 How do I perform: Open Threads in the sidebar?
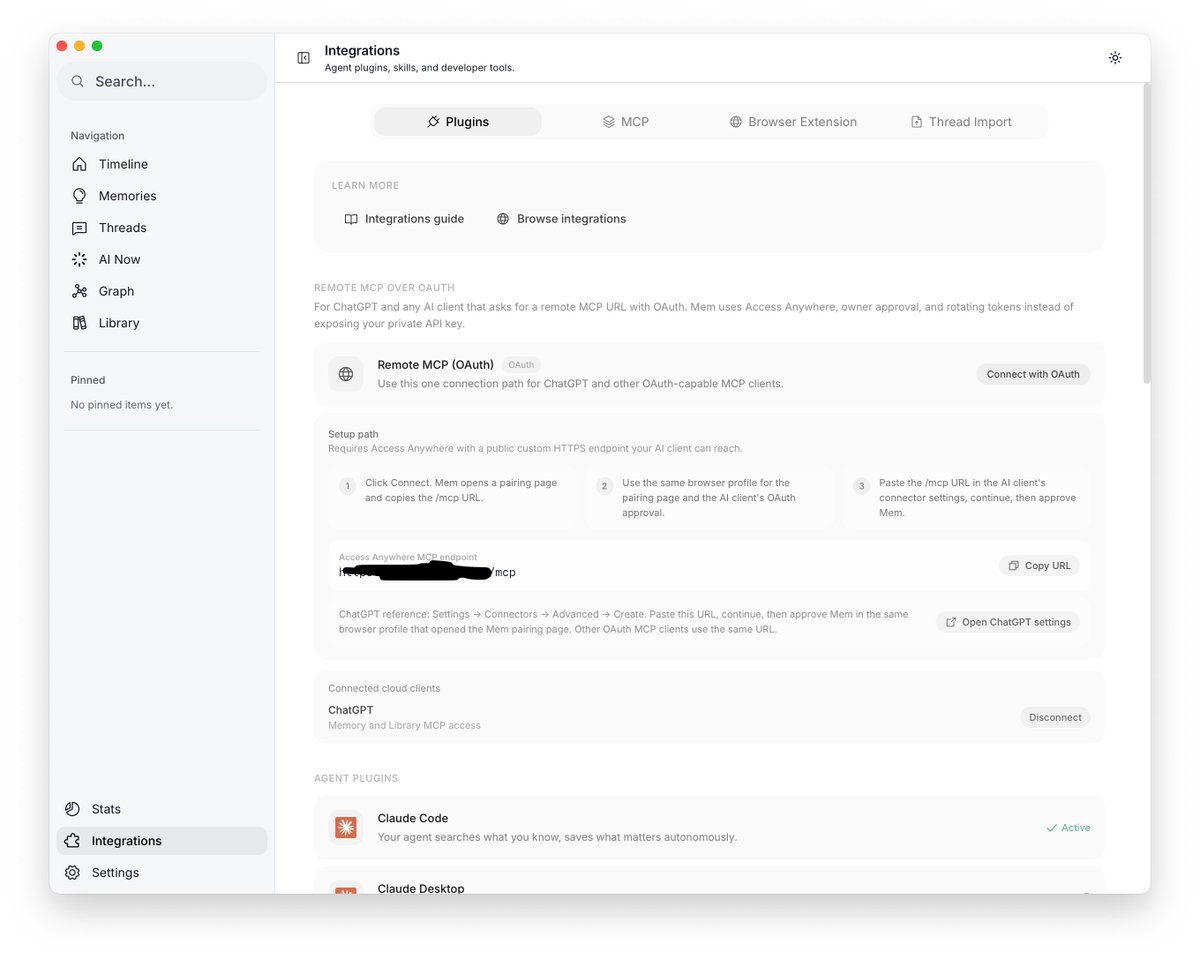162,228
